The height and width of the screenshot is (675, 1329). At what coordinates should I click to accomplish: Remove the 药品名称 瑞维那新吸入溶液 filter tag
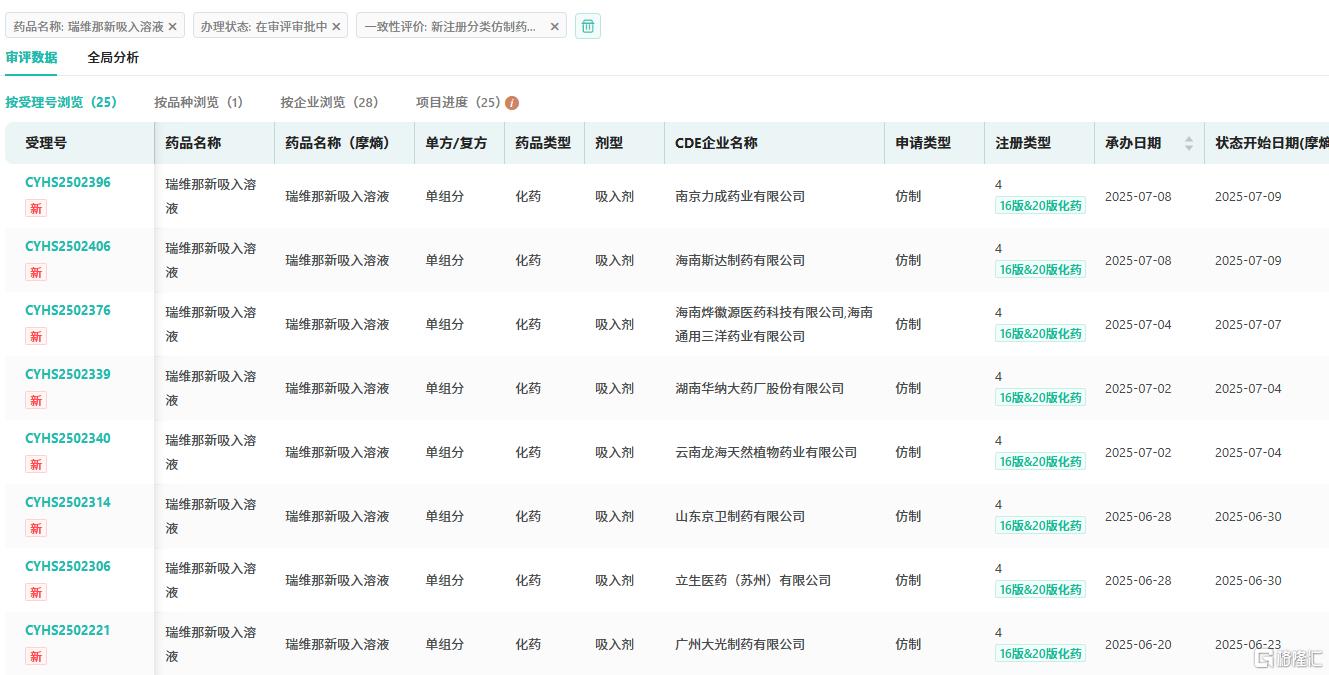click(x=172, y=27)
